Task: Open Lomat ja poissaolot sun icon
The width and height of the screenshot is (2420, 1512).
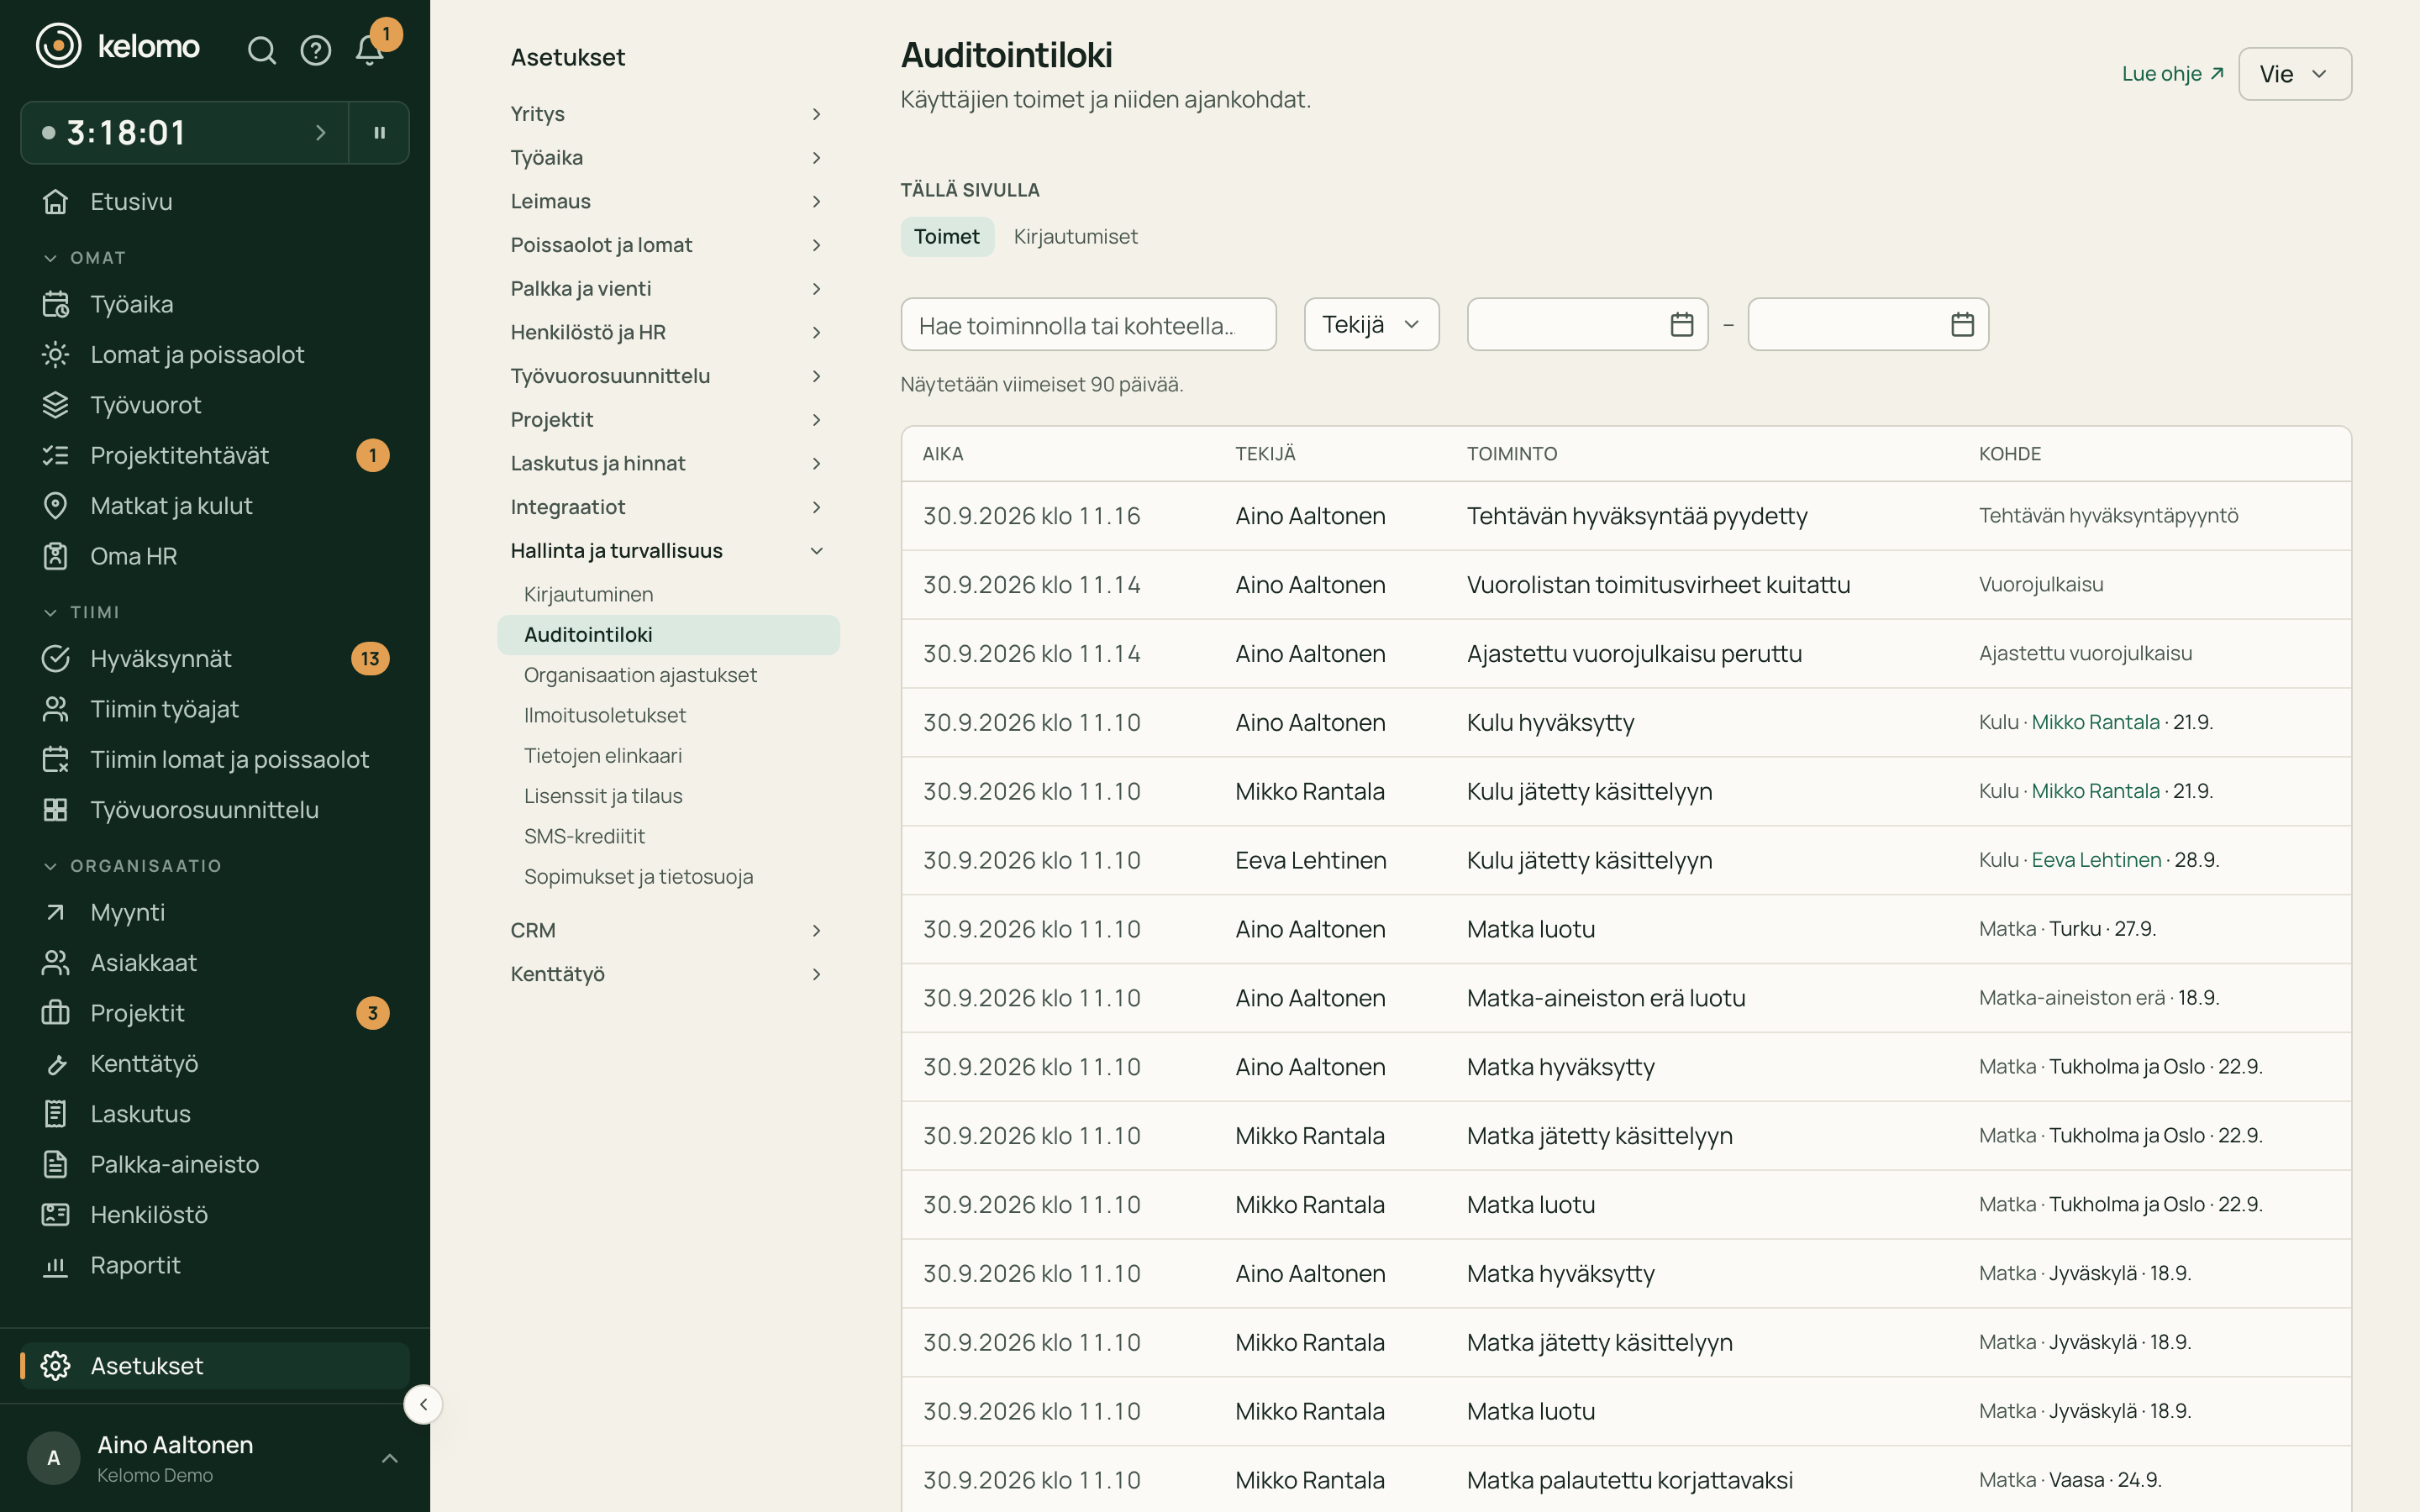Action: 56,354
